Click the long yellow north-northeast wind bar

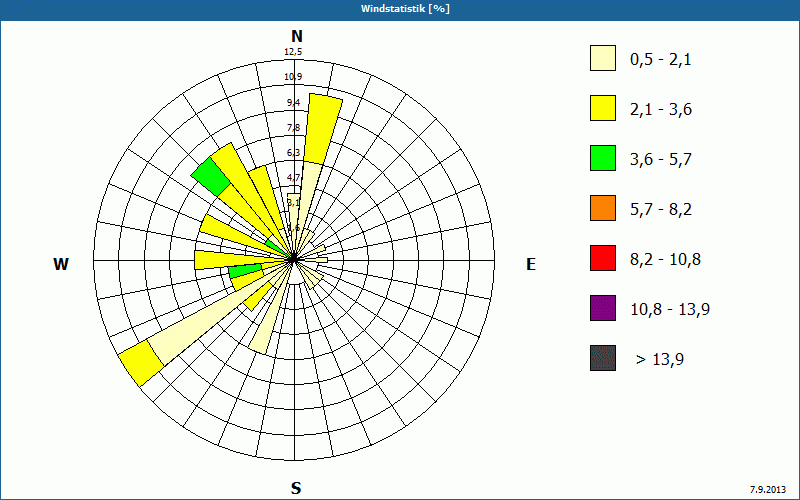point(323,130)
